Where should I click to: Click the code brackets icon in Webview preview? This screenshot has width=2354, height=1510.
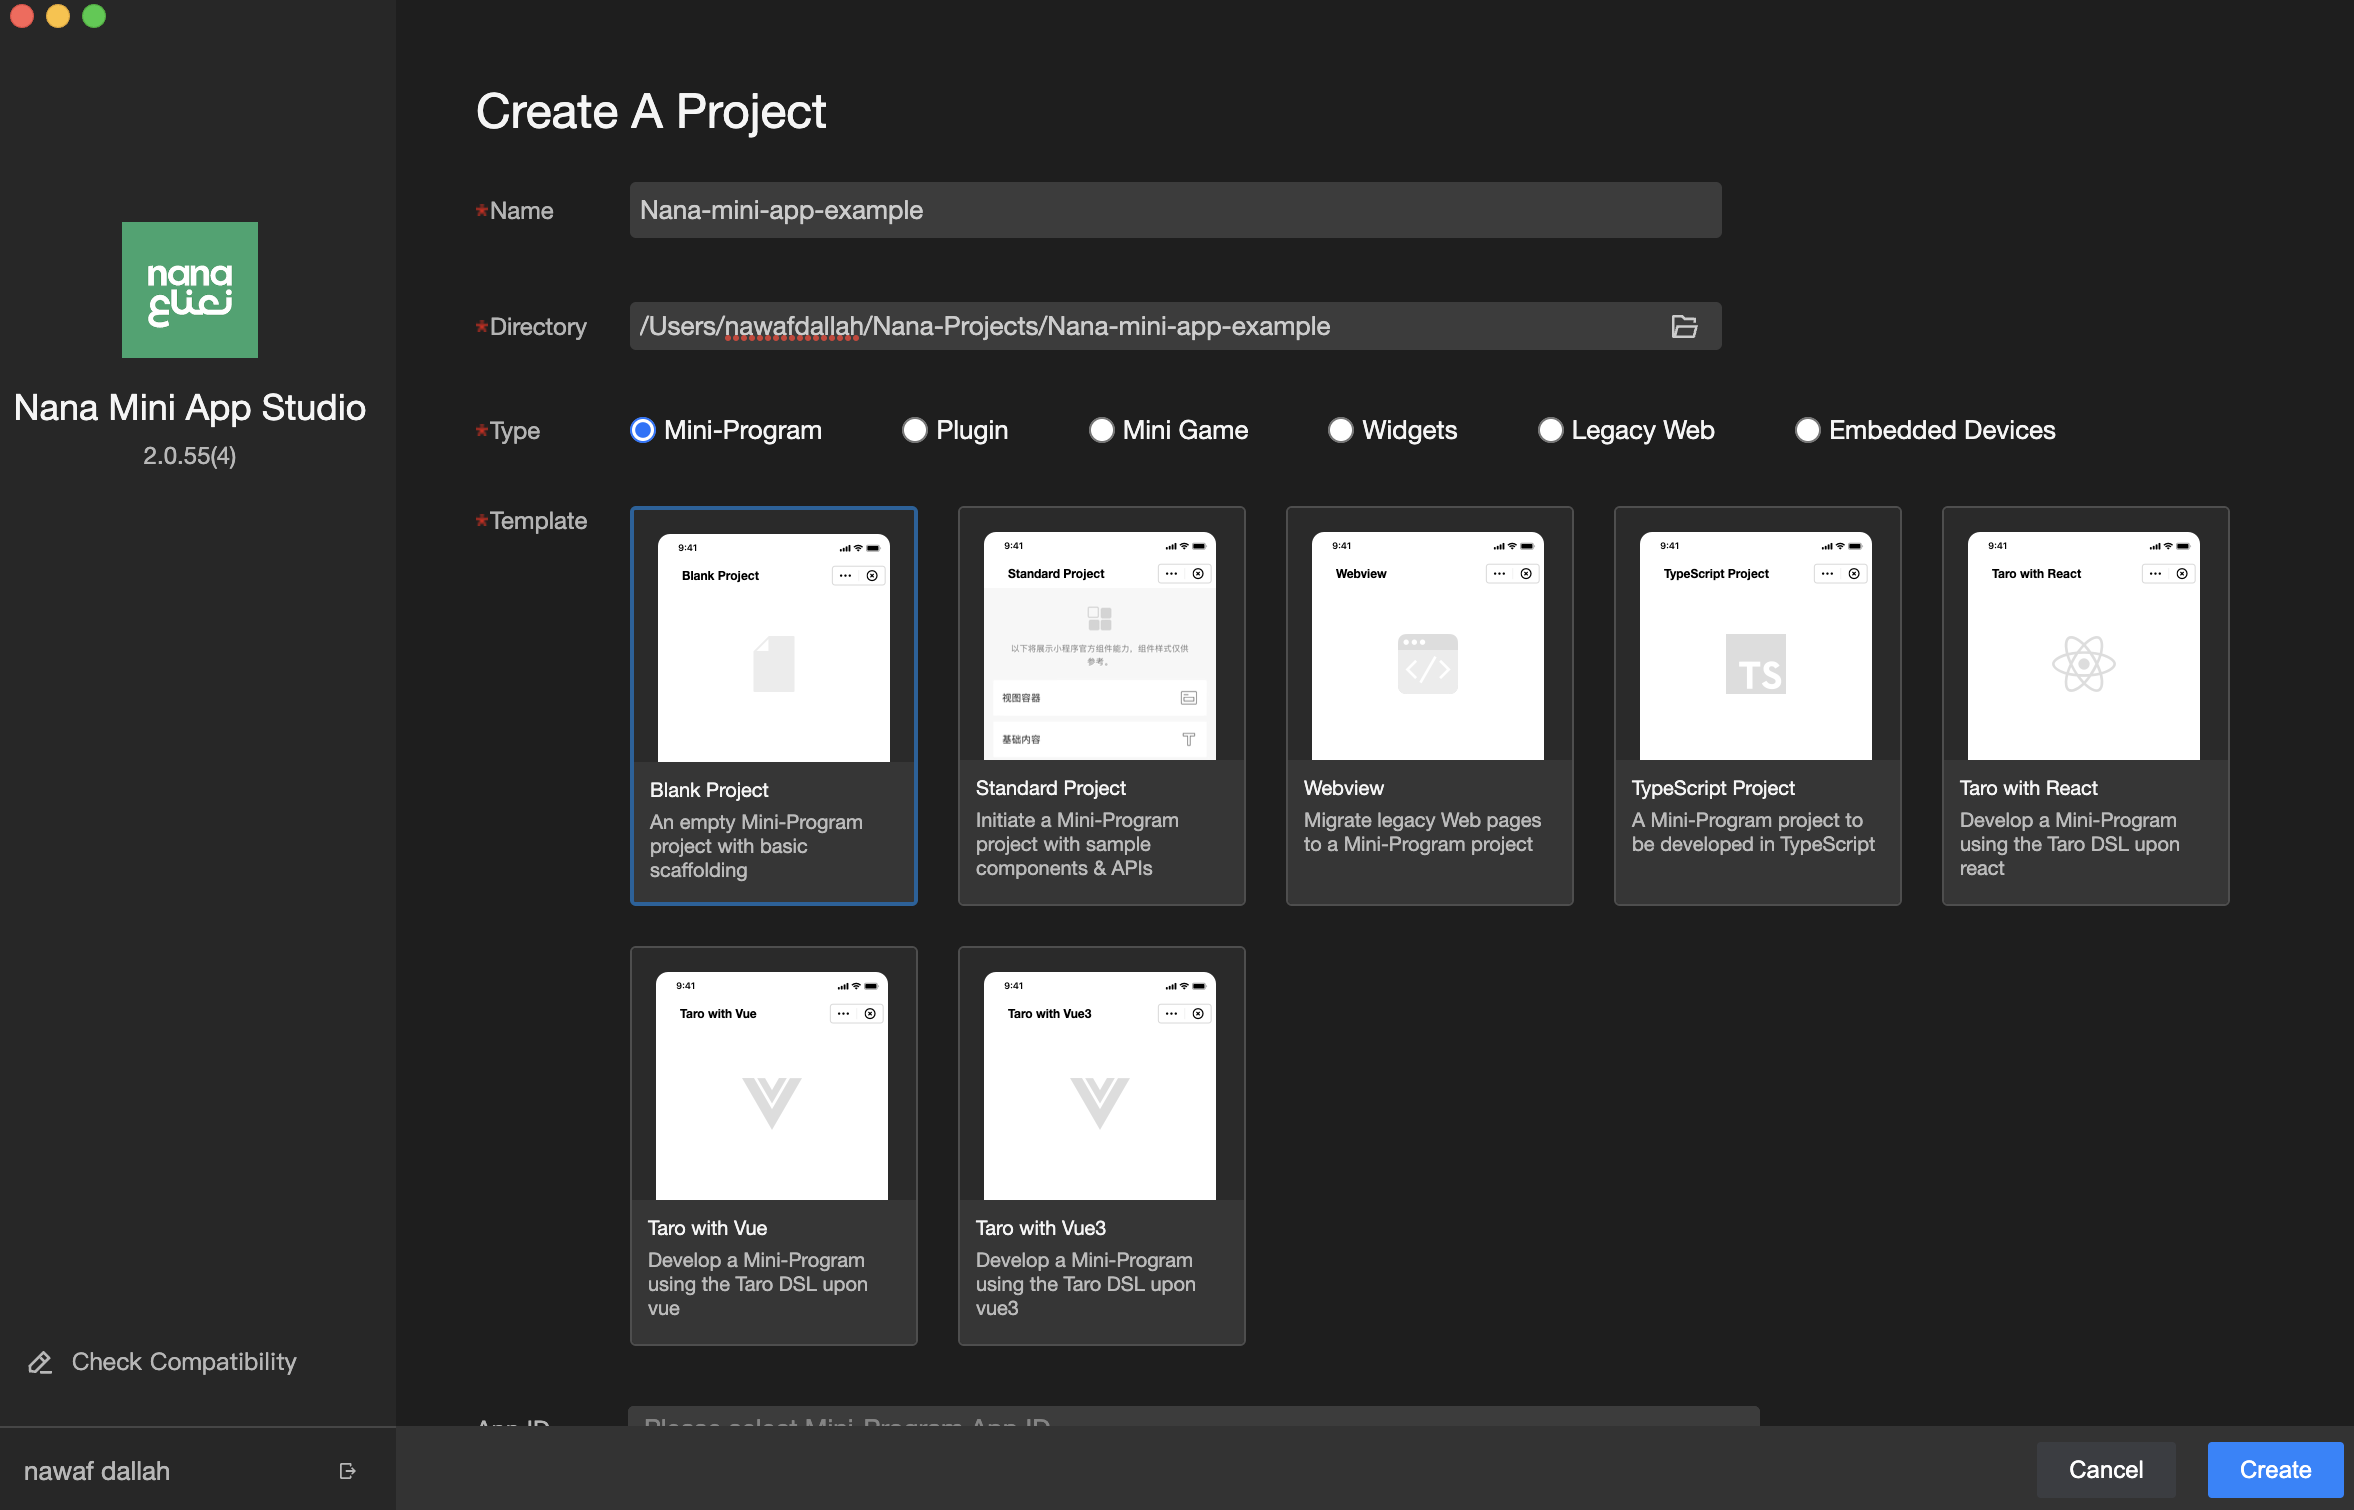coord(1428,665)
